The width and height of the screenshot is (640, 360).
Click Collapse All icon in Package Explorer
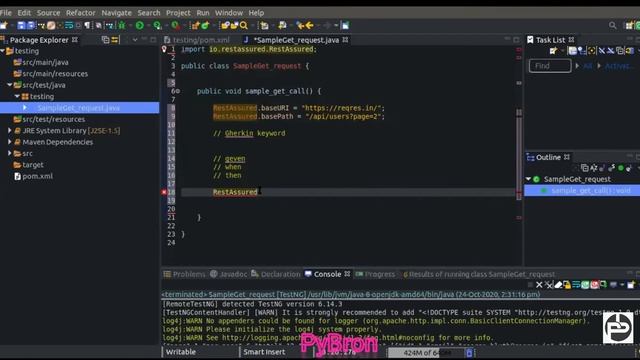pyautogui.click(x=105, y=40)
